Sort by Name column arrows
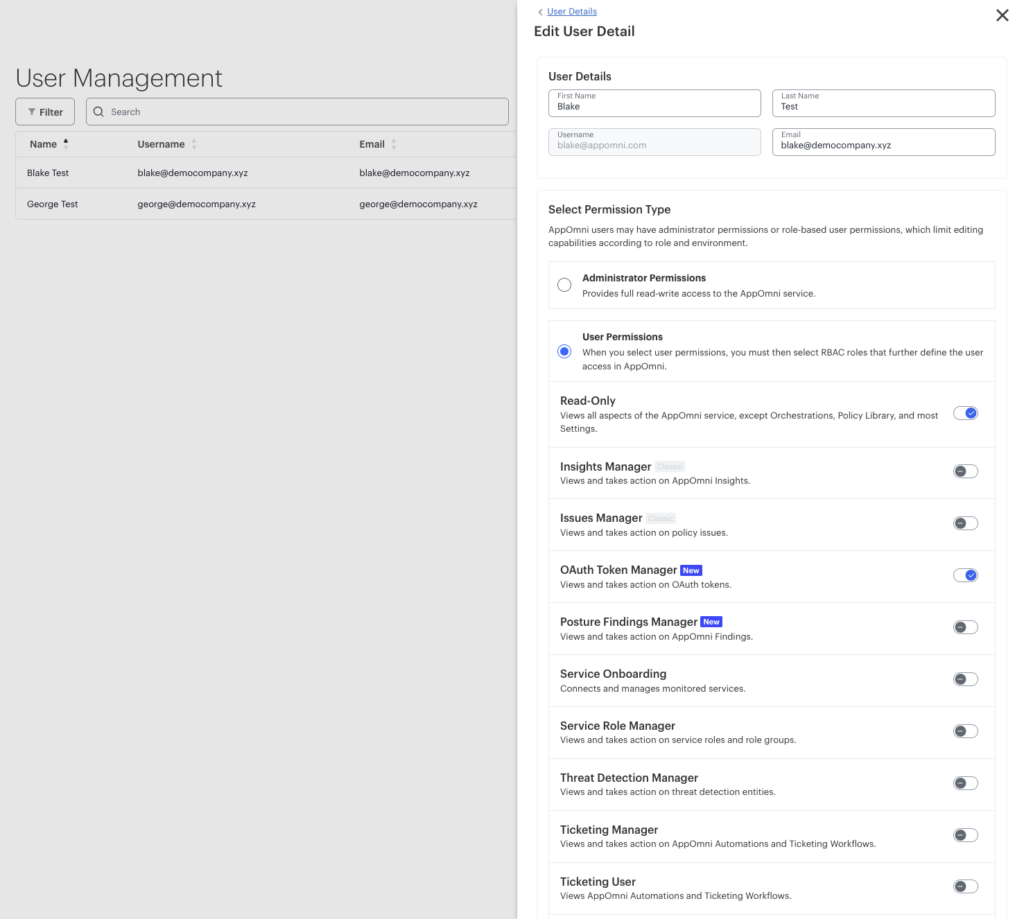The image size is (1024, 919). pos(65,144)
